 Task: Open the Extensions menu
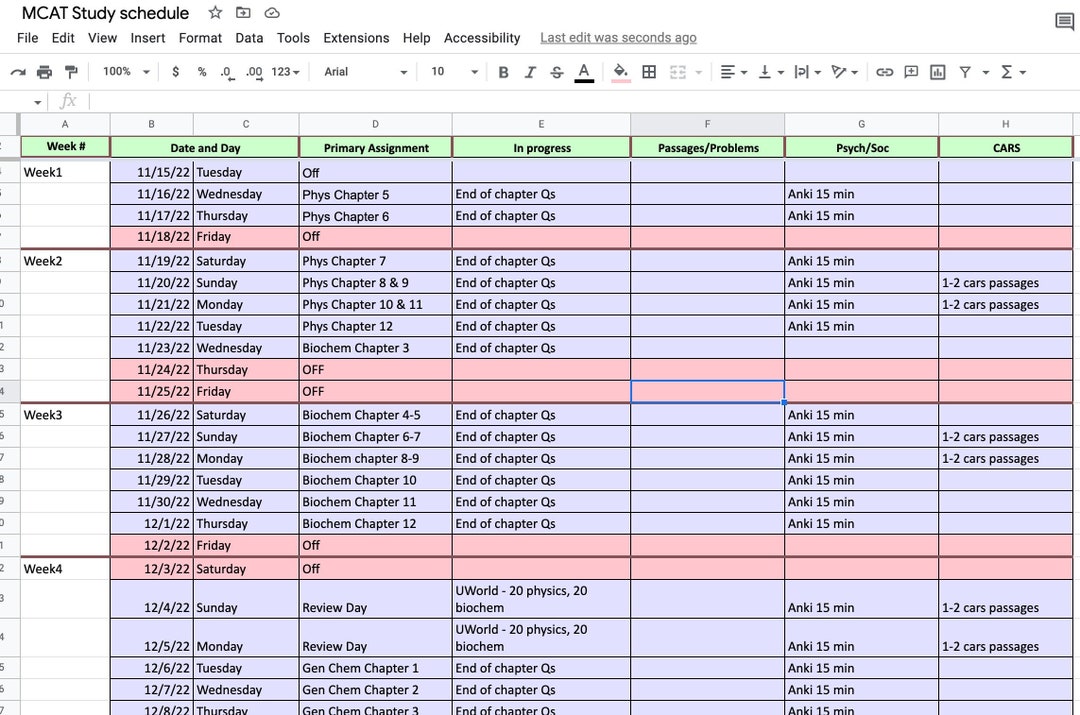pyautogui.click(x=356, y=38)
